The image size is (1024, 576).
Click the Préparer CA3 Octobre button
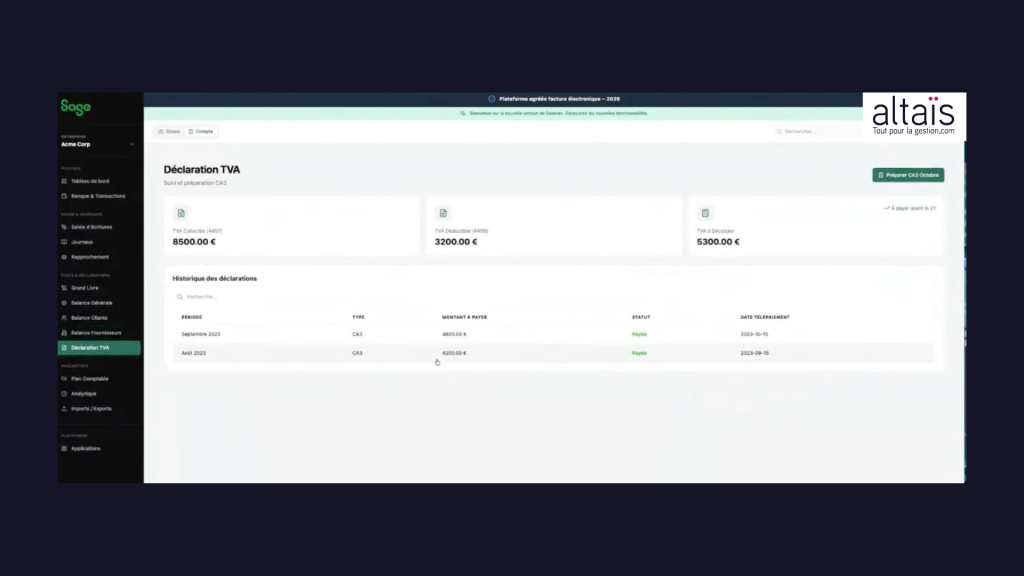pyautogui.click(x=908, y=175)
